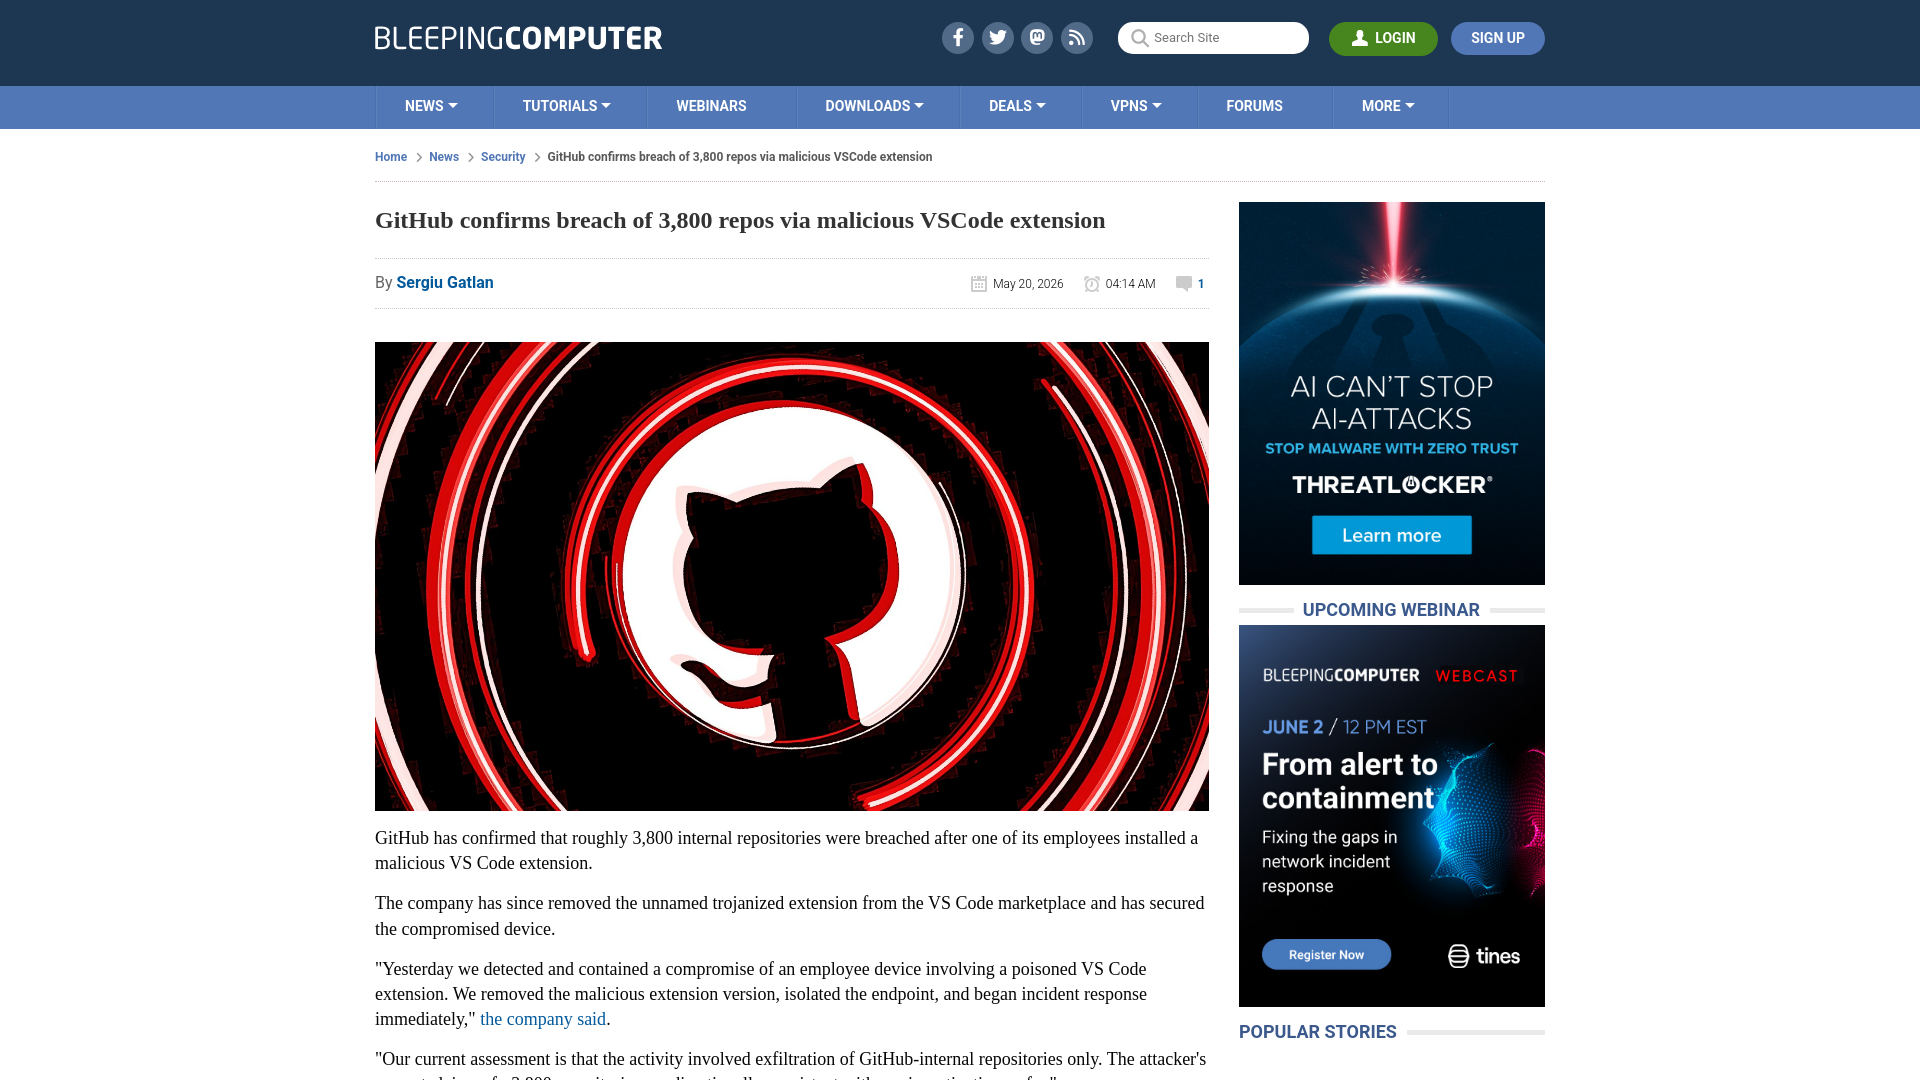1920x1080 pixels.
Task: Expand the Downloads dropdown menu
Action: [x=874, y=106]
